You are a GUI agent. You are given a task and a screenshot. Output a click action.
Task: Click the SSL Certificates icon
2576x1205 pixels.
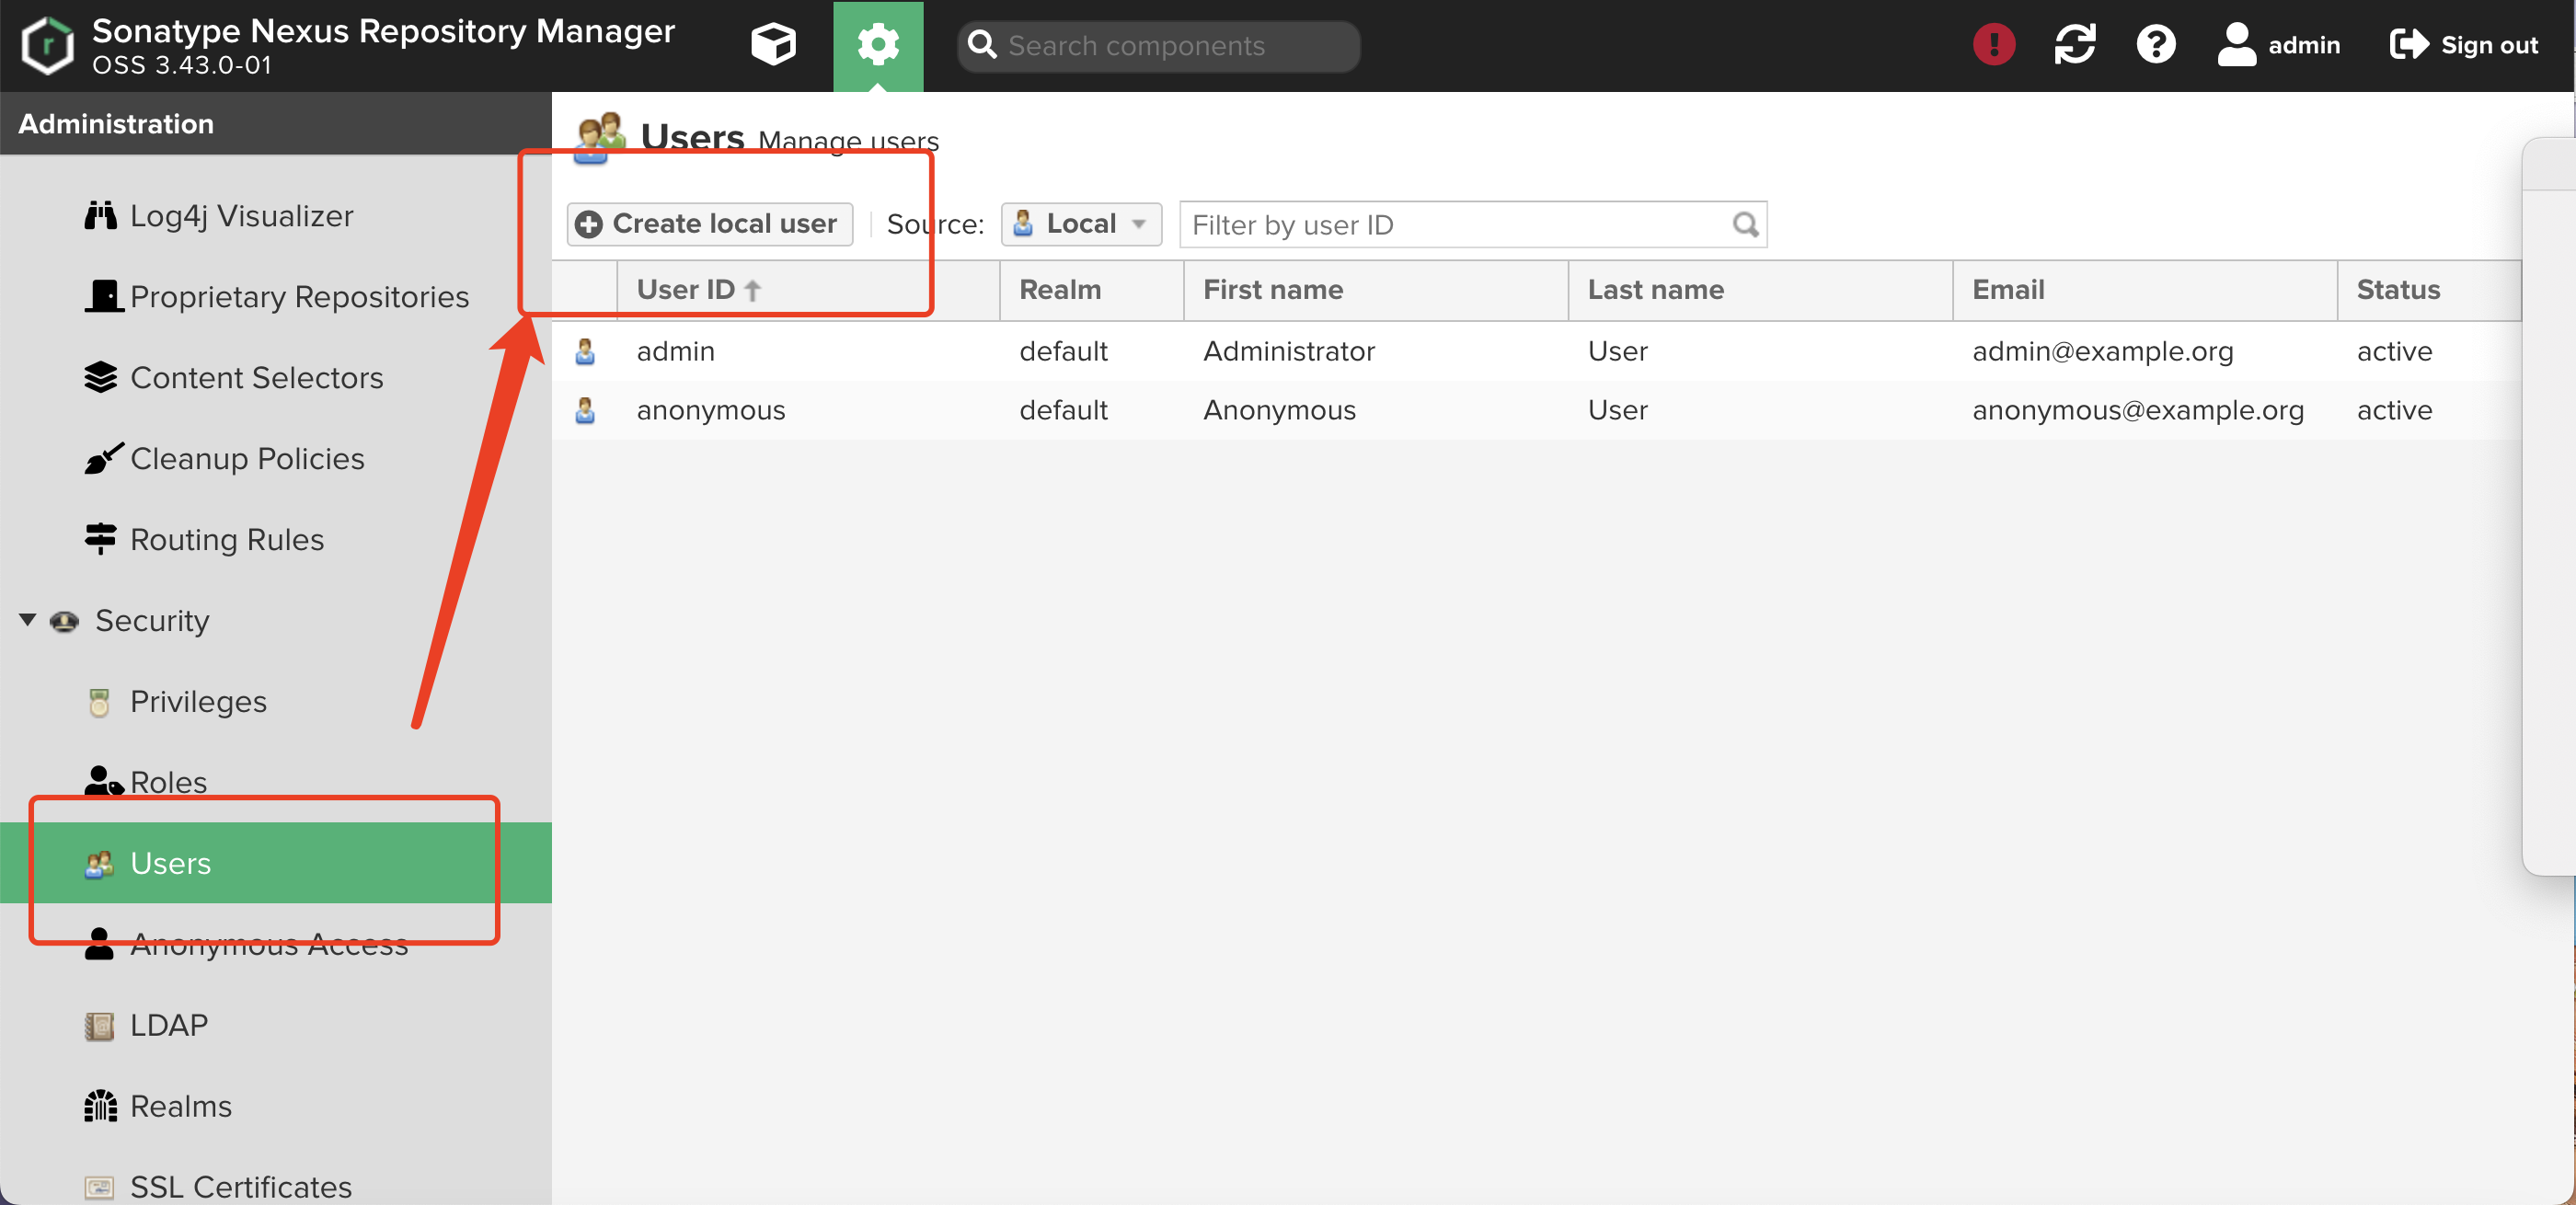click(x=99, y=1187)
